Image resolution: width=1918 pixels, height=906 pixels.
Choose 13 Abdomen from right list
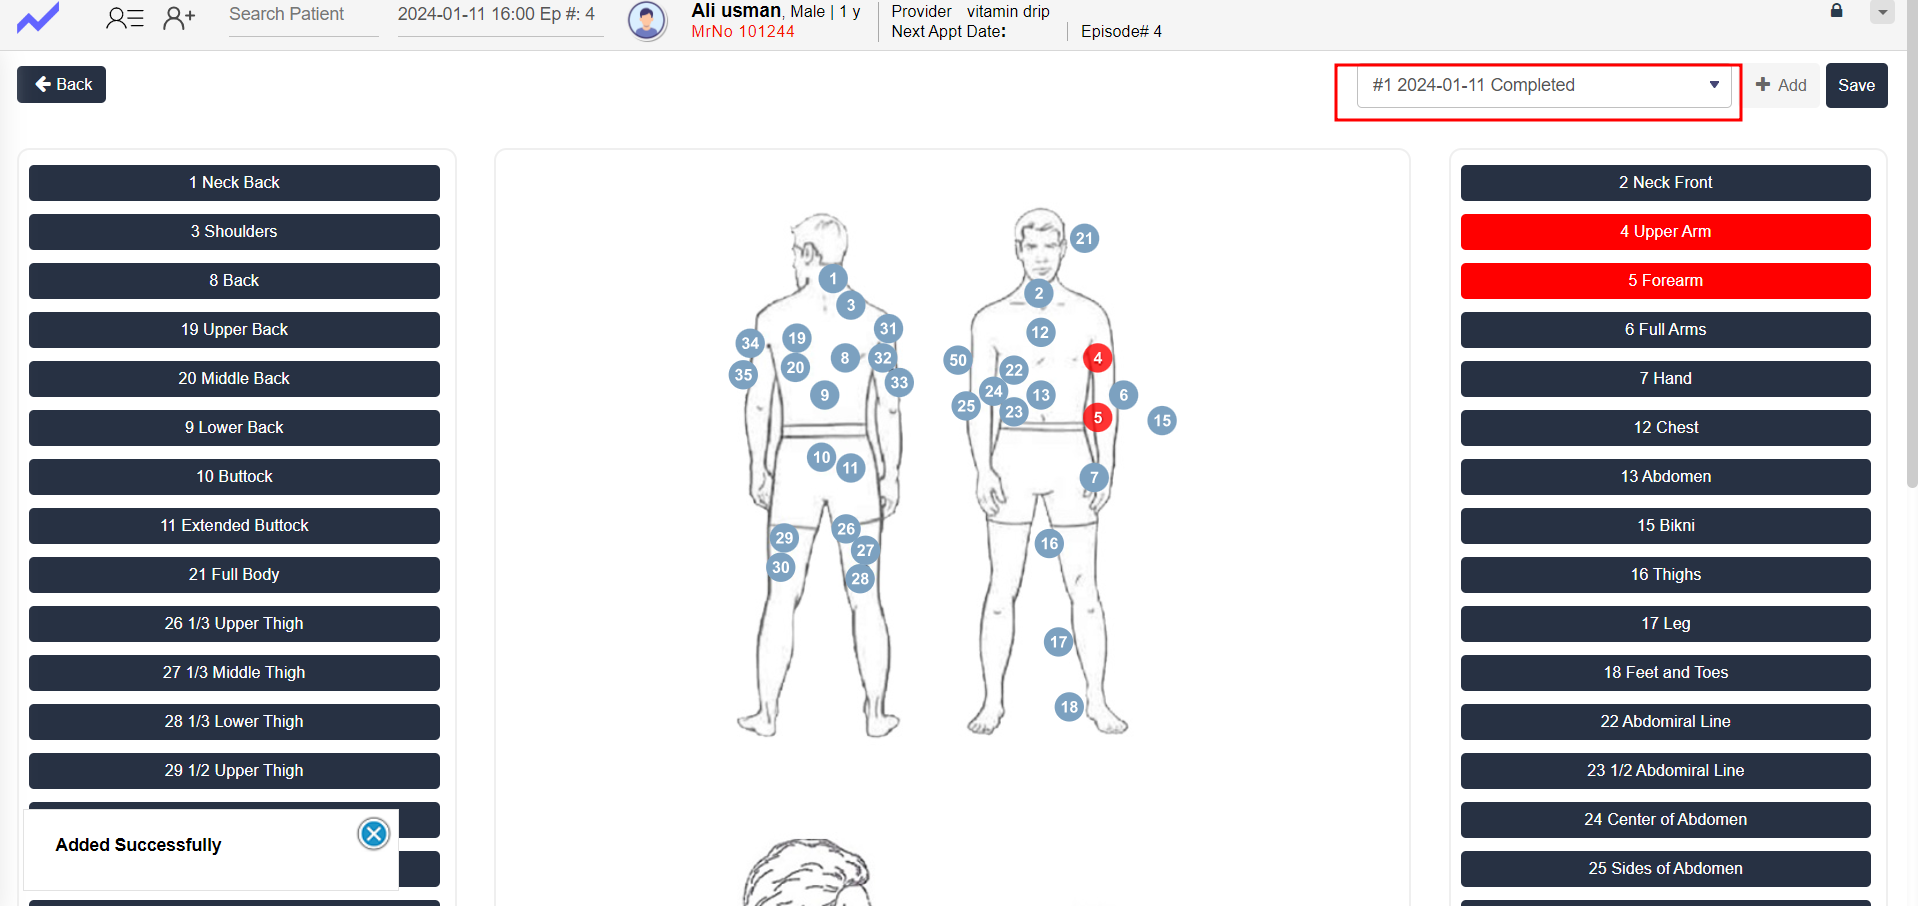pyautogui.click(x=1665, y=477)
